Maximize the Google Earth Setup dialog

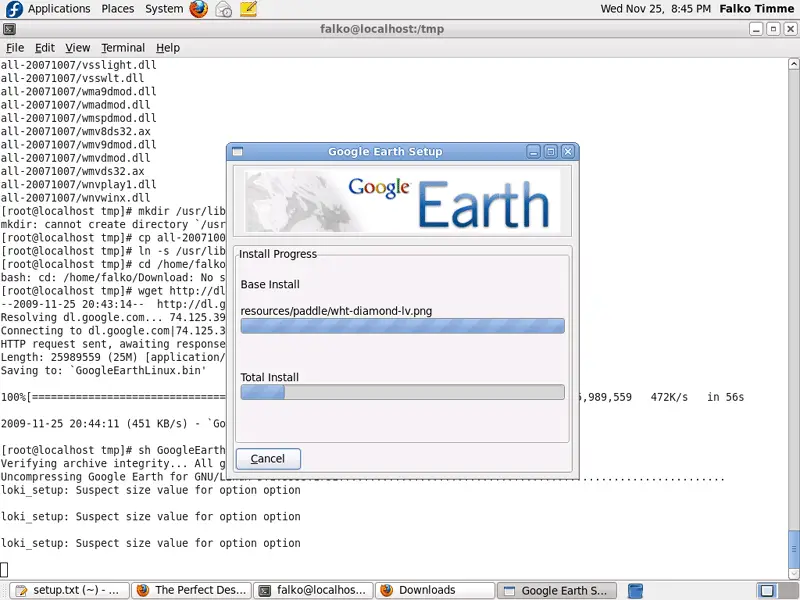point(551,152)
